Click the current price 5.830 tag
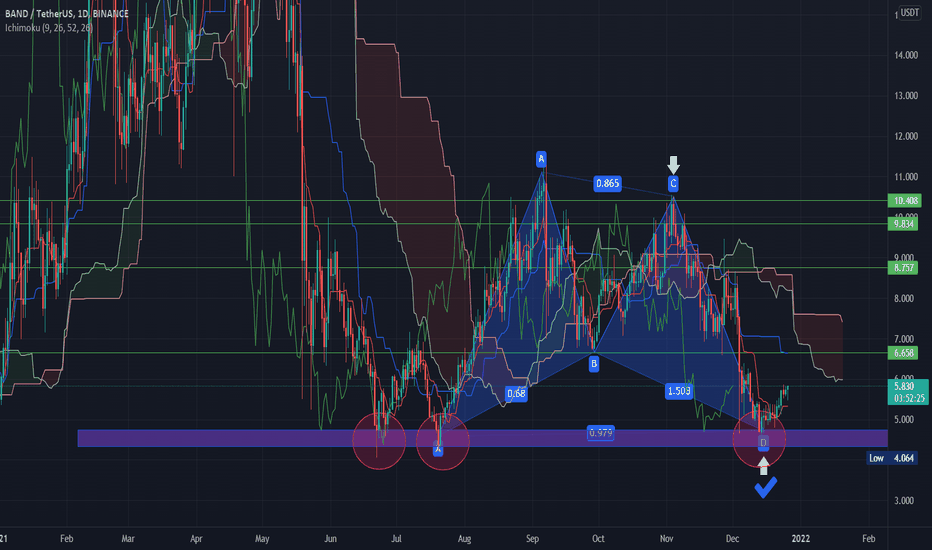Screen dimensions: 932x550 [x=905, y=386]
